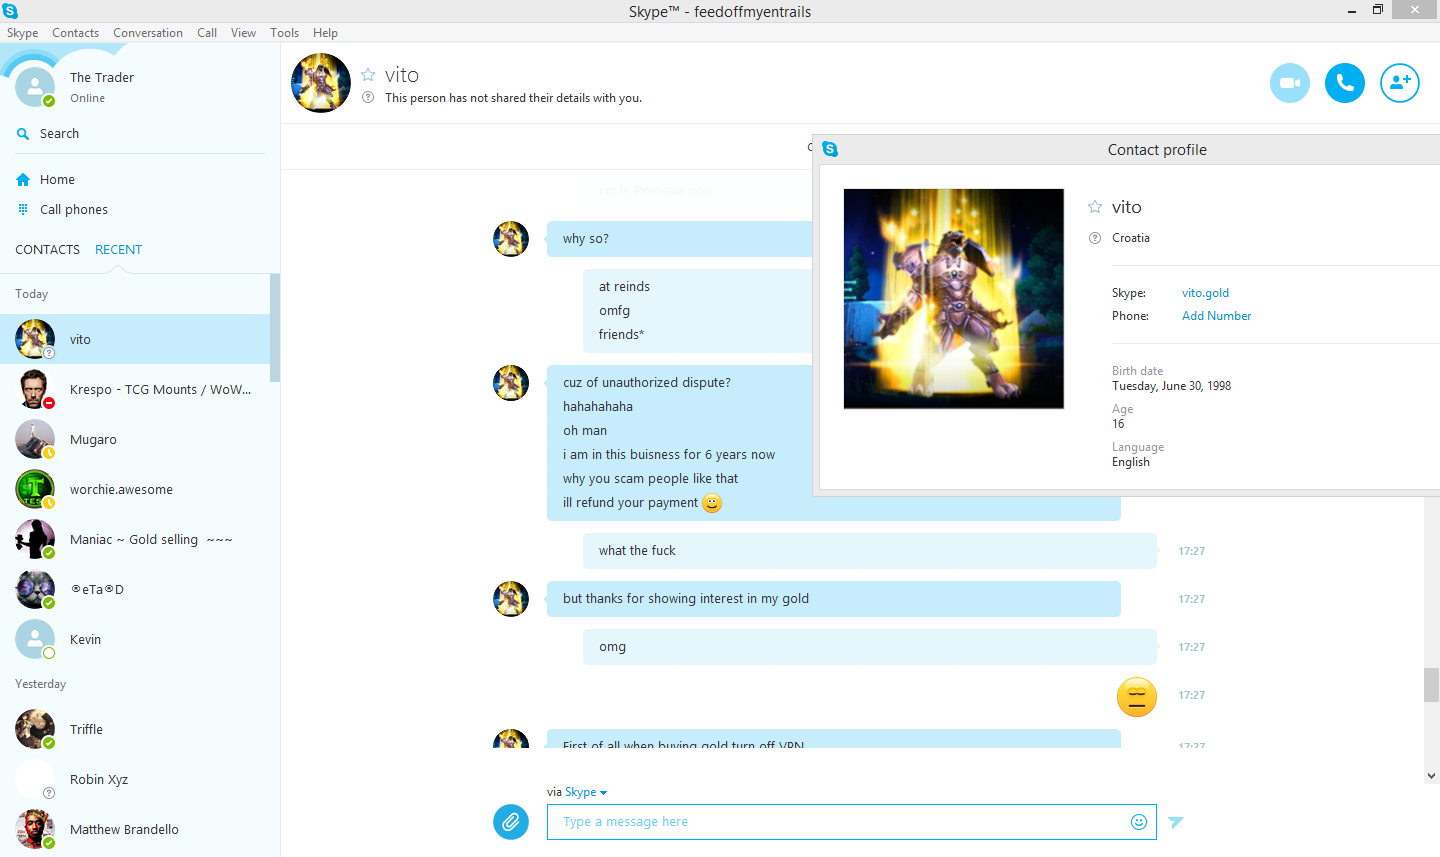Toggle favorite star next to vito header

(368, 75)
